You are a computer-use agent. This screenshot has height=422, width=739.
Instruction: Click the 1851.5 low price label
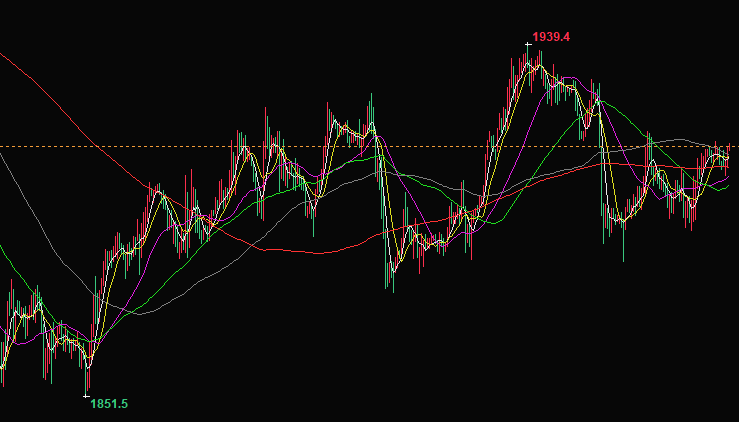pos(109,404)
